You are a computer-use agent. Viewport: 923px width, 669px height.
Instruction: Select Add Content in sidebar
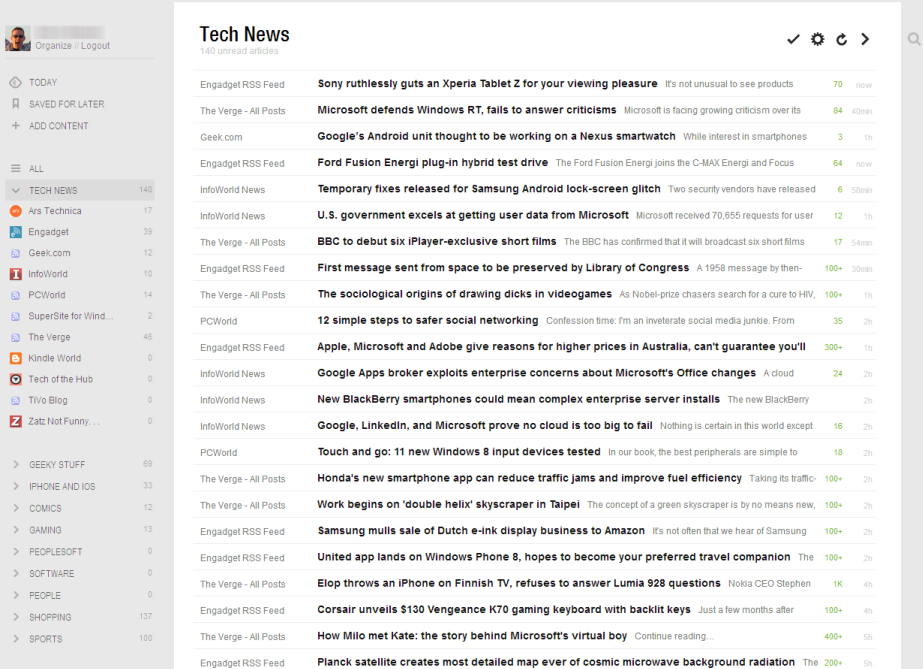(59, 126)
